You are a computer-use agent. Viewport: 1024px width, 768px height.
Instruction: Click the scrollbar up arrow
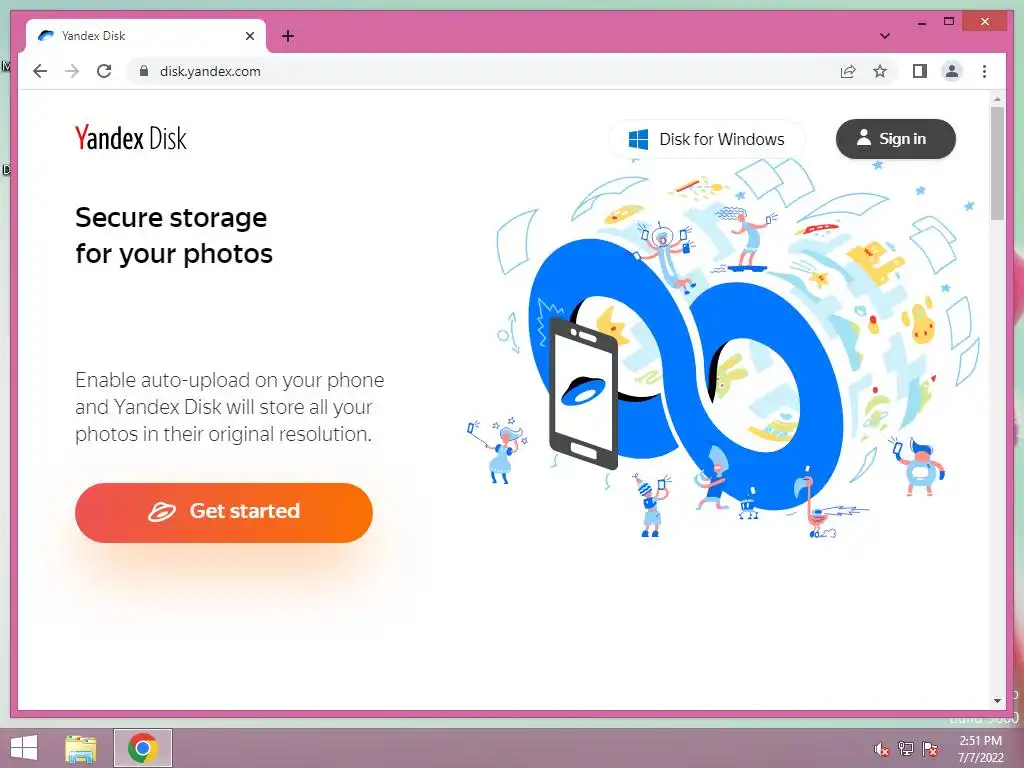[x=997, y=99]
